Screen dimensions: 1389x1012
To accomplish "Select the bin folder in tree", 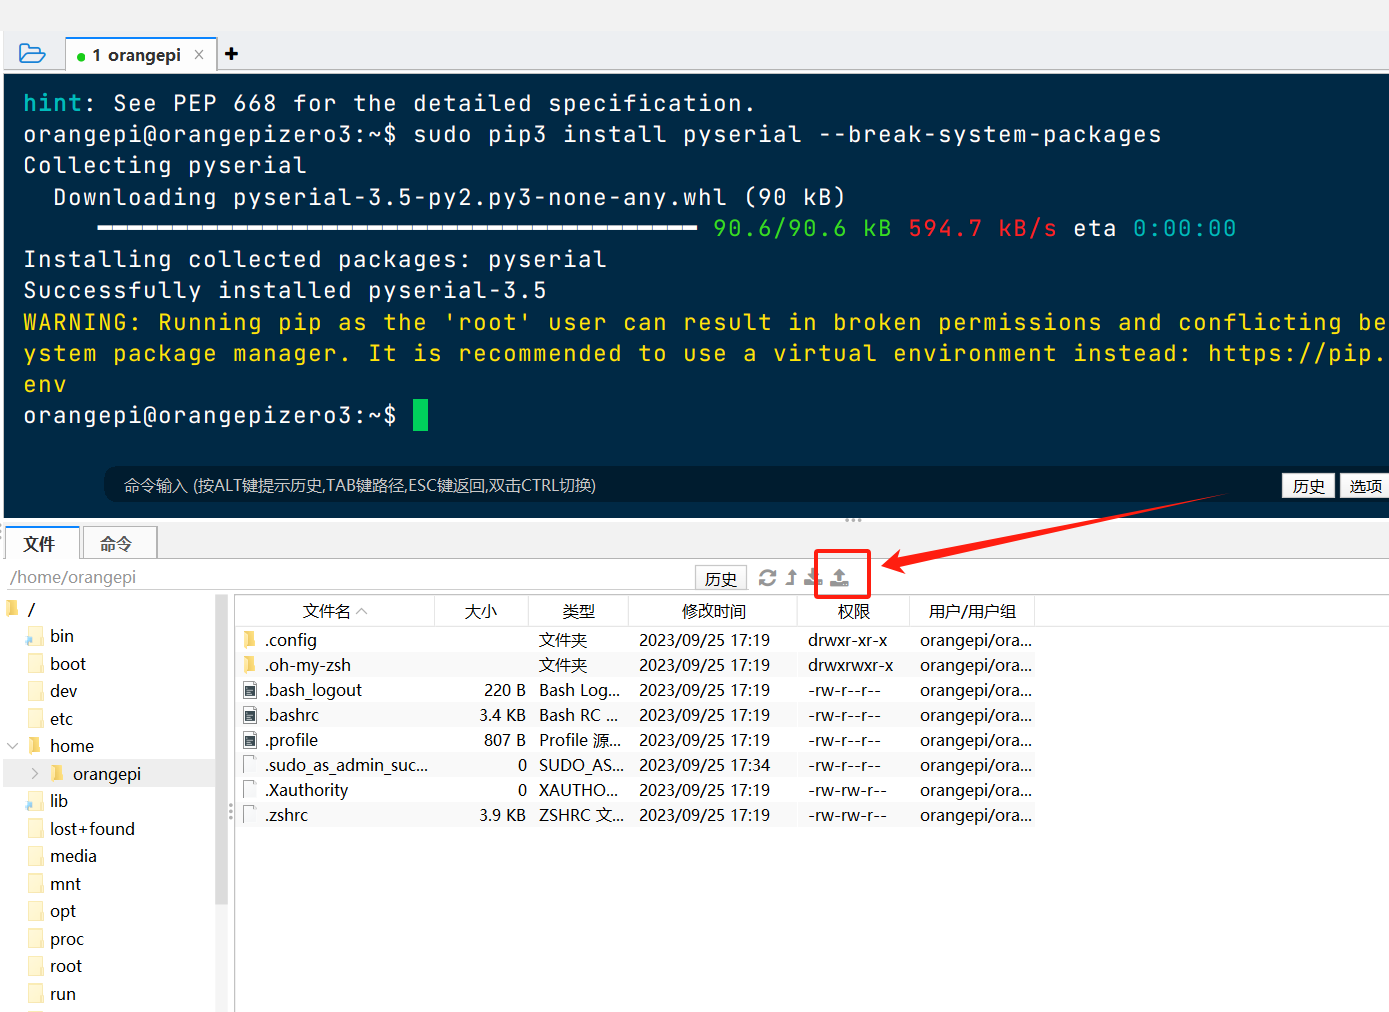I will [x=62, y=636].
